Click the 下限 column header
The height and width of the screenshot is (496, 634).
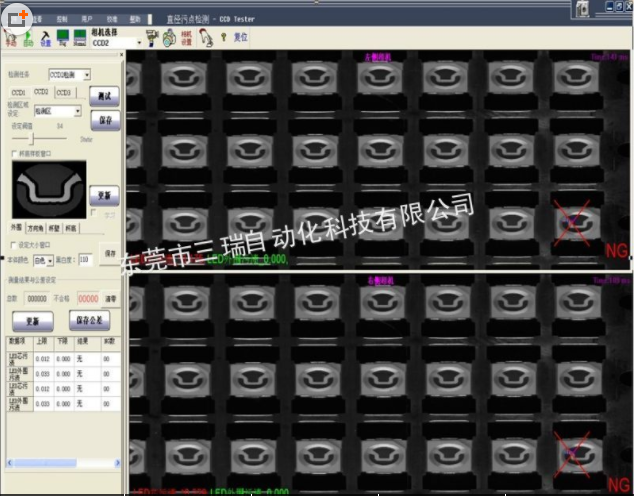(63, 342)
